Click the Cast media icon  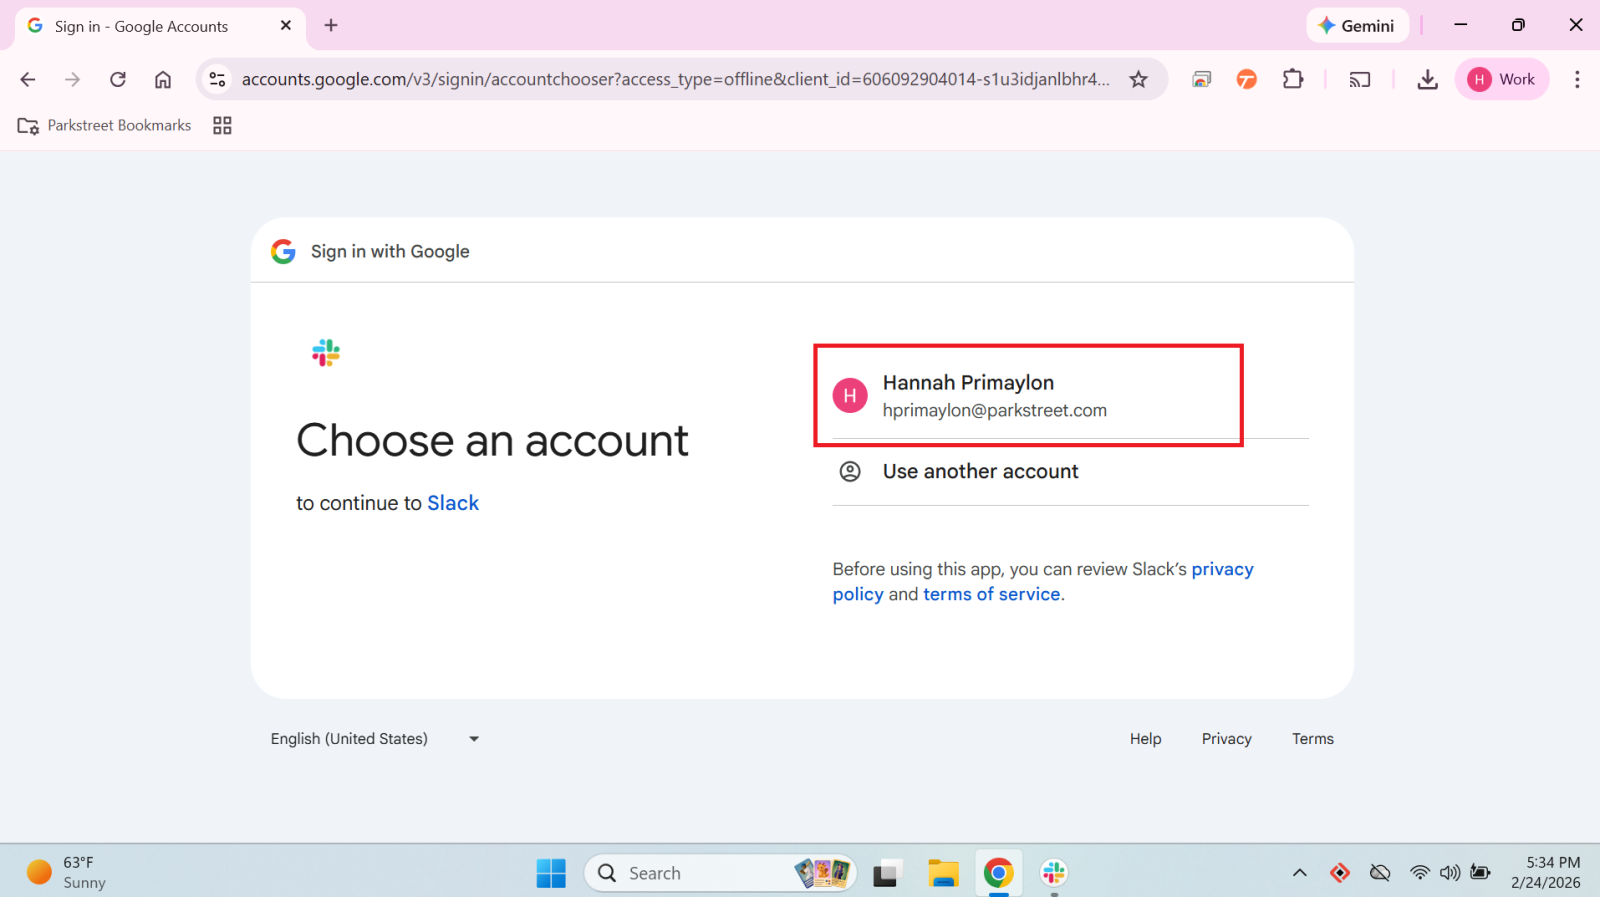[x=1360, y=80]
